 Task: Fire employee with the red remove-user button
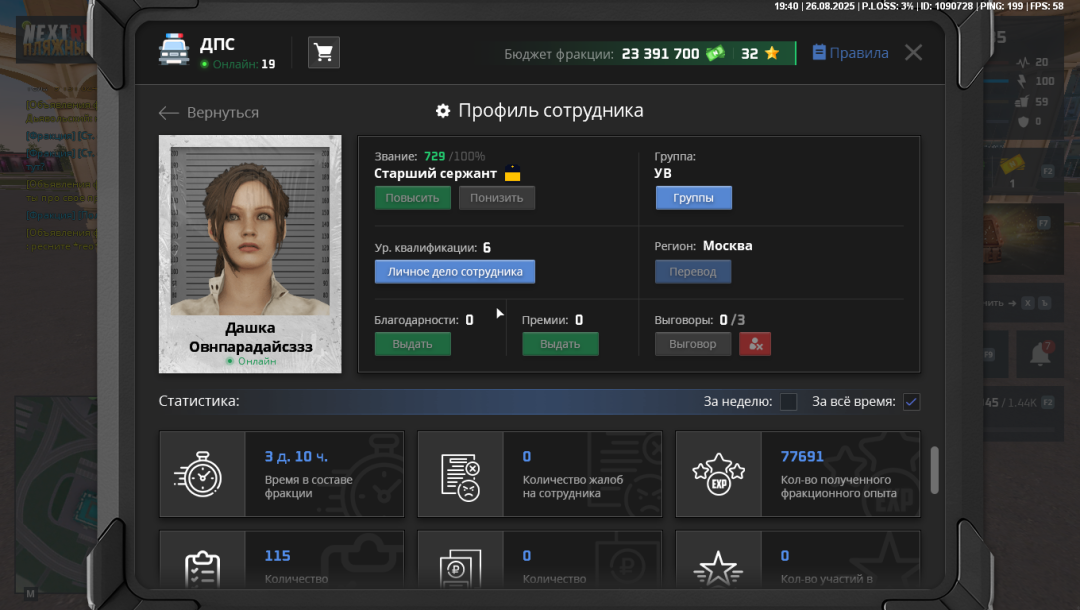point(755,344)
